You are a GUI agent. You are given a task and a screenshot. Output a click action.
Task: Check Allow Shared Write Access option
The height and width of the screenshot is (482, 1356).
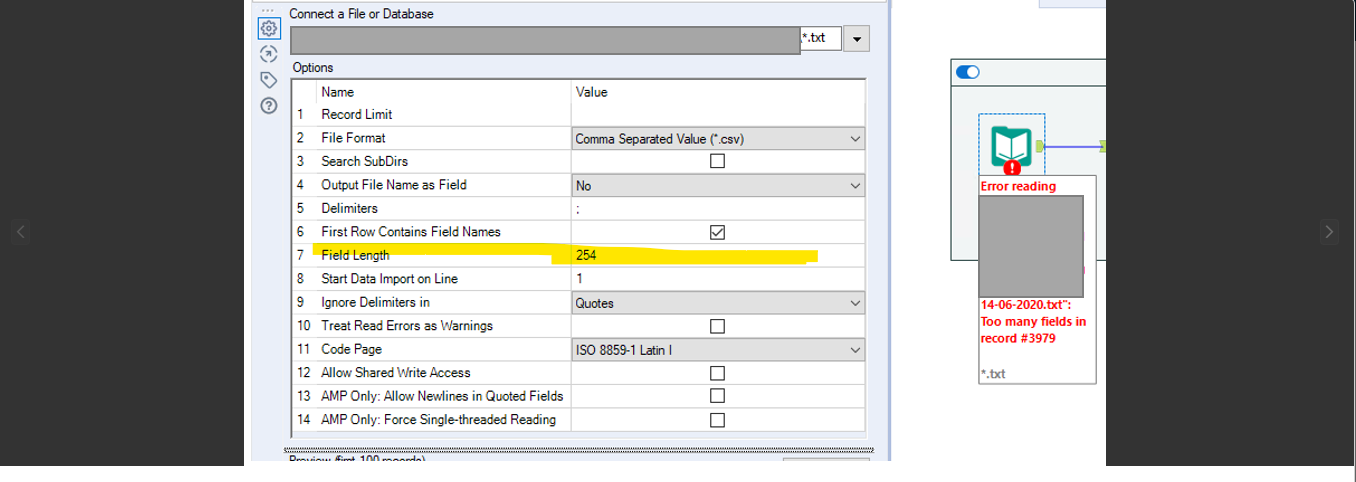pyautogui.click(x=717, y=373)
